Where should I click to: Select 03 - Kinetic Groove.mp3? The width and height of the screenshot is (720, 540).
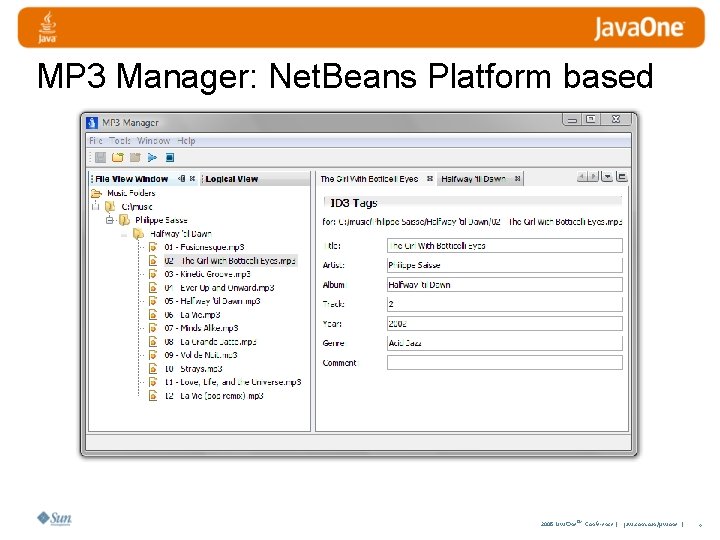pos(207,274)
